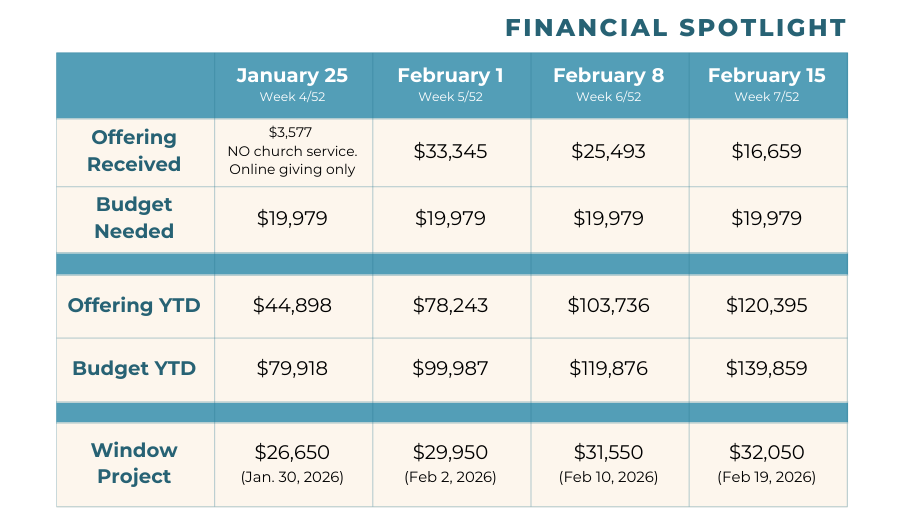Click the $3,577 online giving only cell
Image resolution: width=900 pixels, height=525 pixels.
(293, 151)
